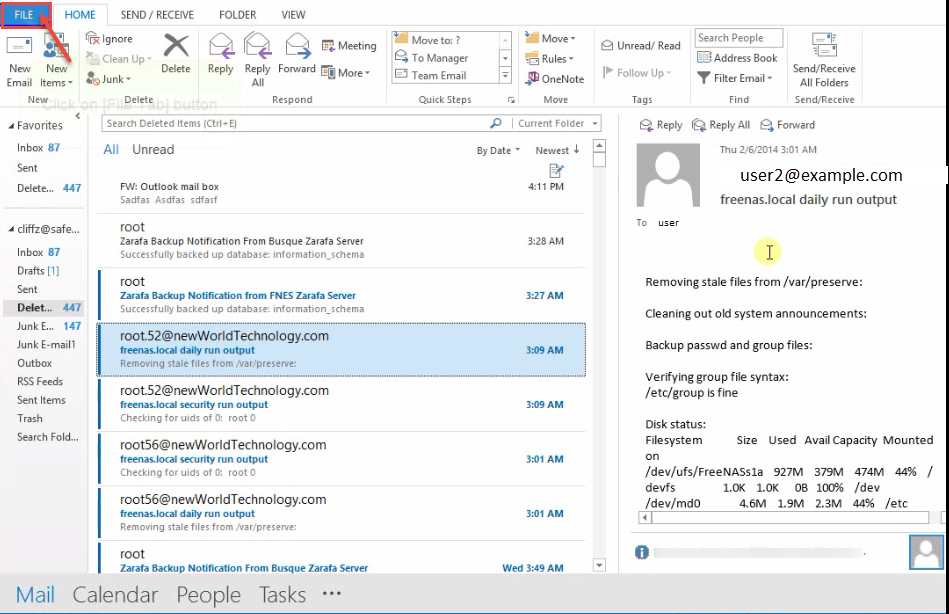Viewport: 949px width, 614px height.
Task: Click the Reply ribbon icon
Action: coord(220,54)
